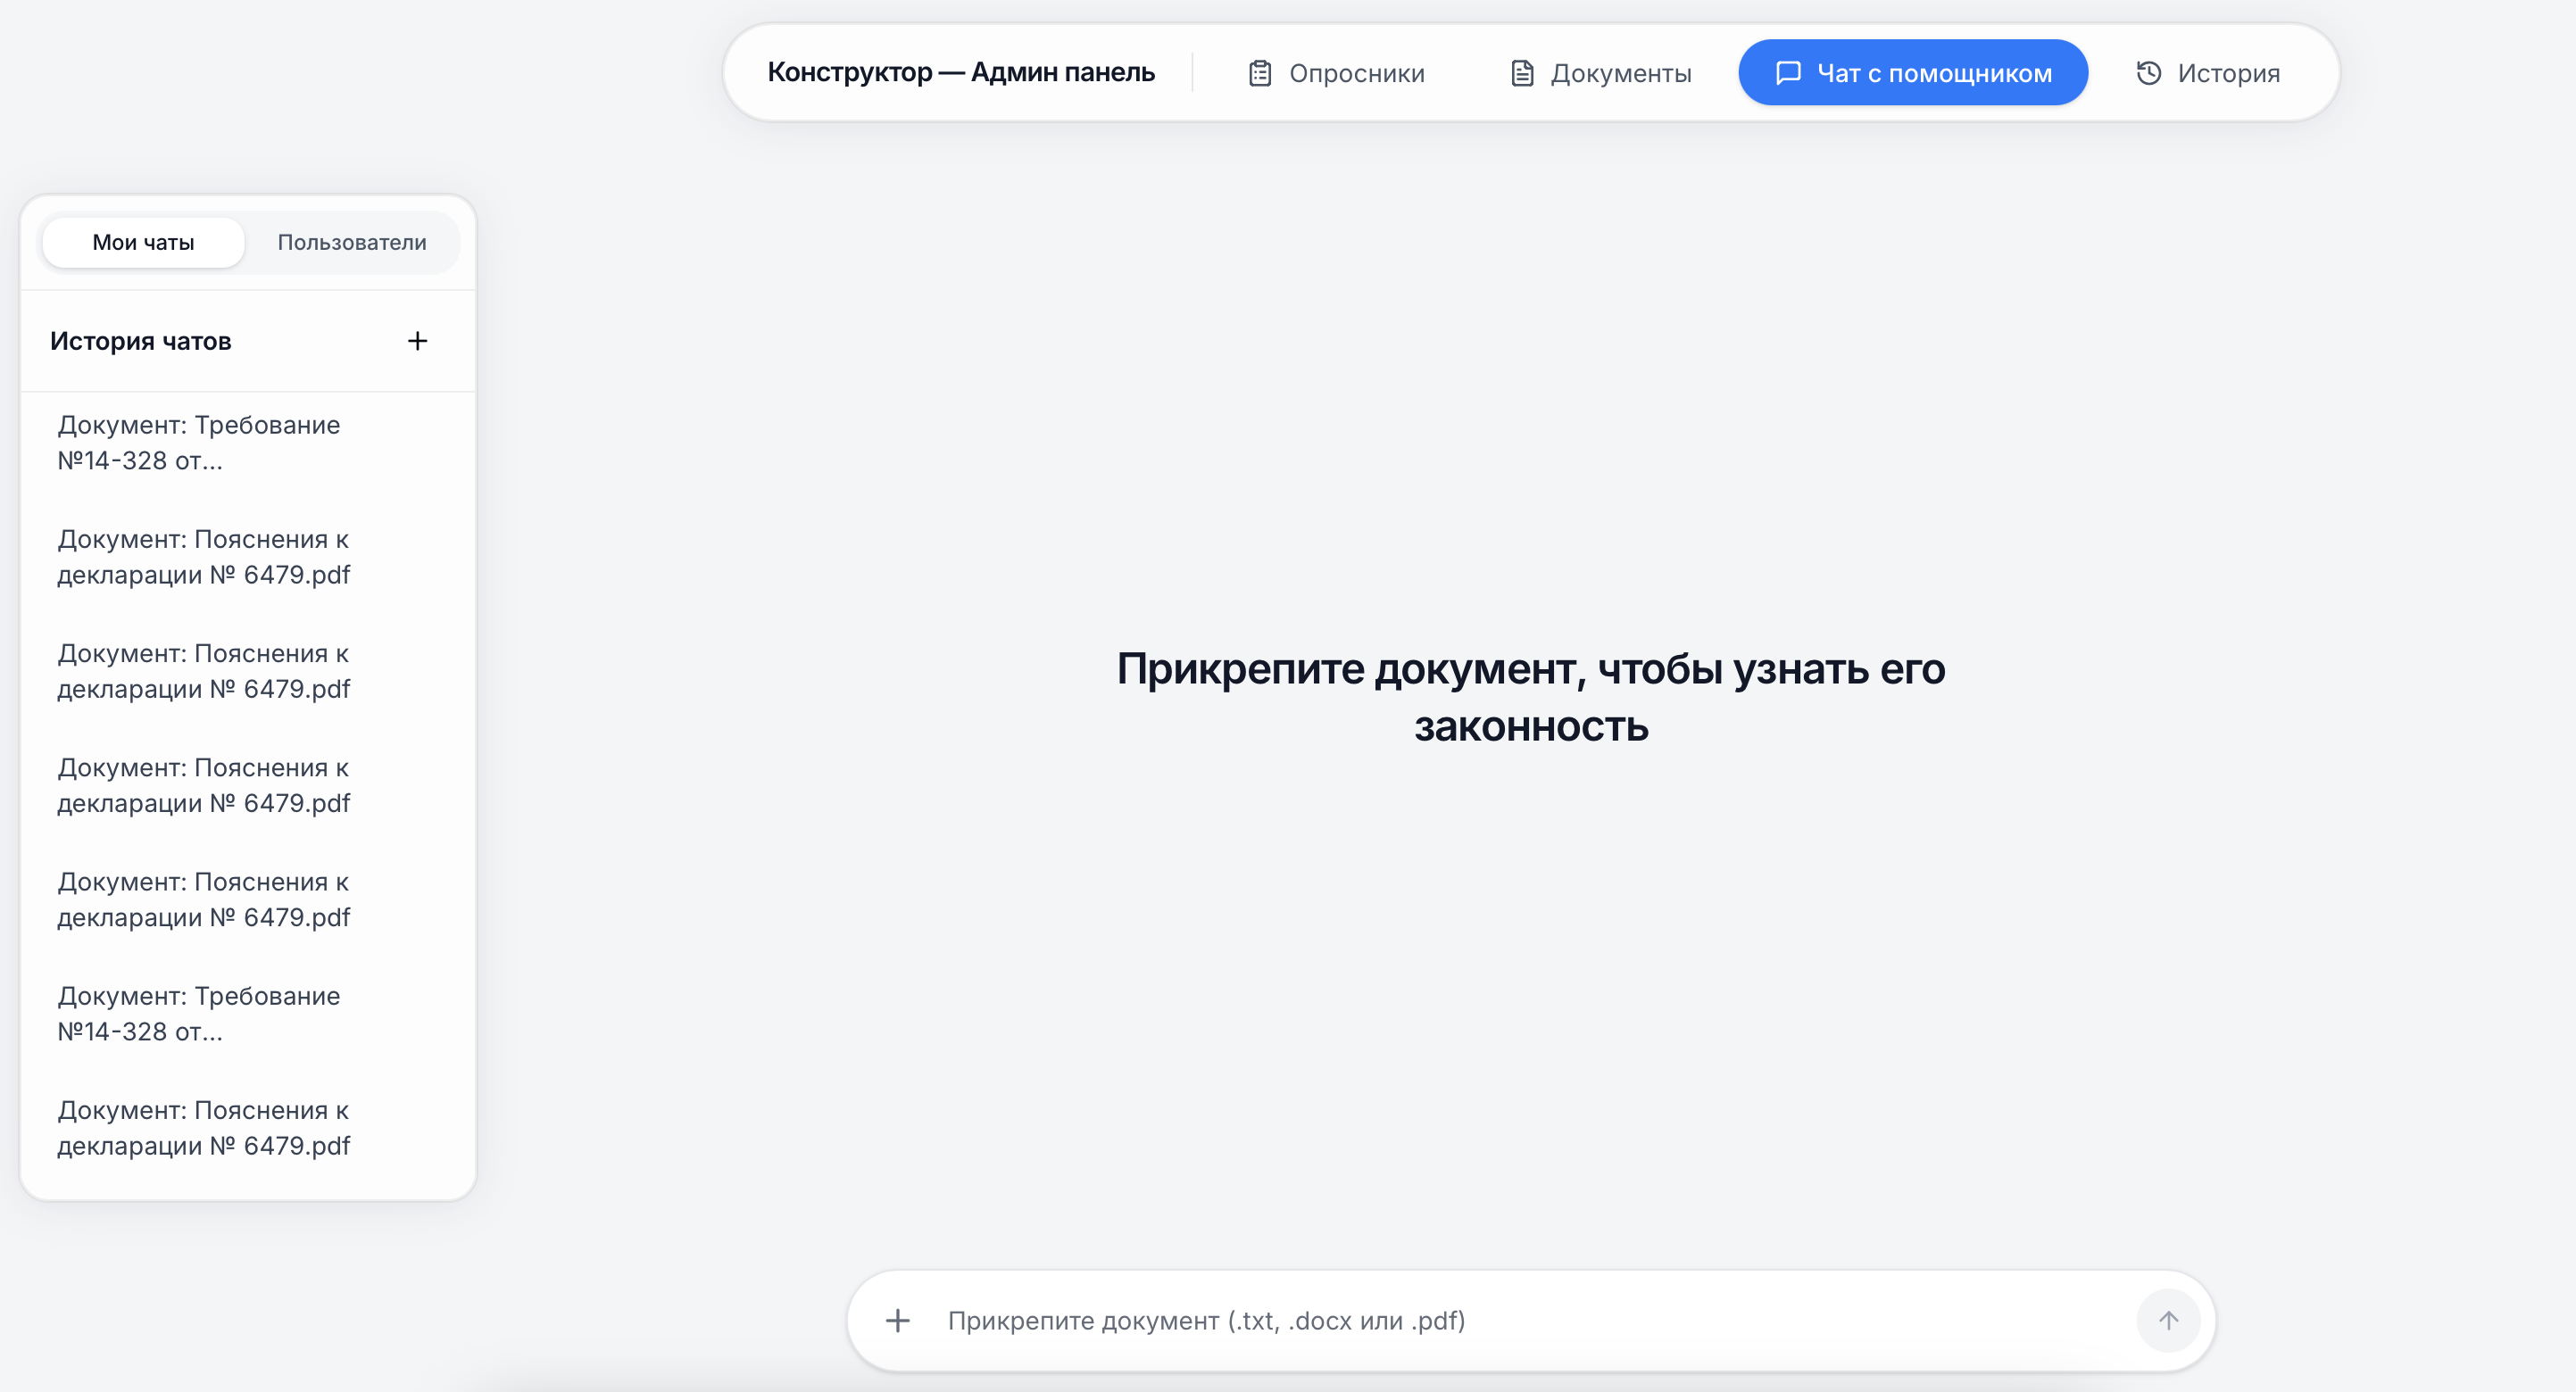This screenshot has height=1392, width=2576.
Task: Start a new chat with plus icon
Action: tap(418, 341)
